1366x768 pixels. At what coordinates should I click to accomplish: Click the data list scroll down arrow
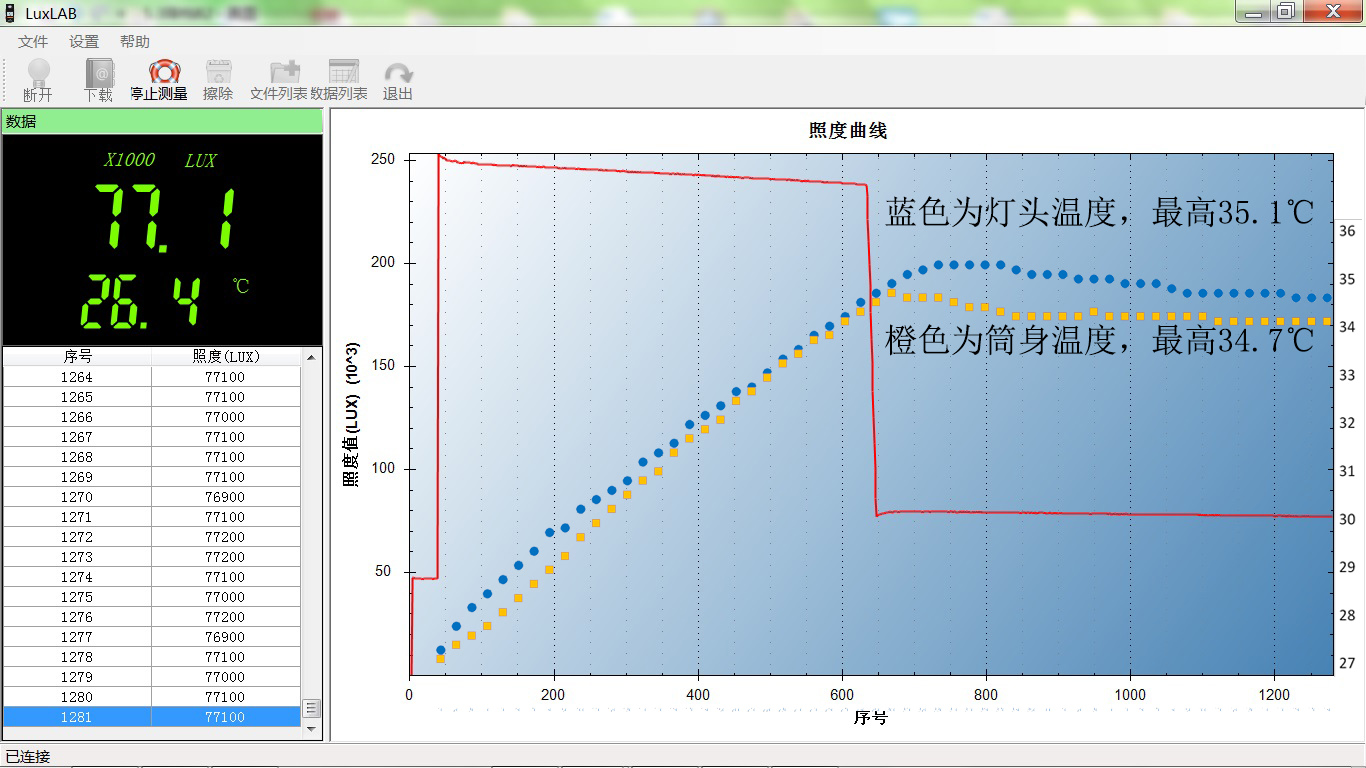pyautogui.click(x=311, y=729)
